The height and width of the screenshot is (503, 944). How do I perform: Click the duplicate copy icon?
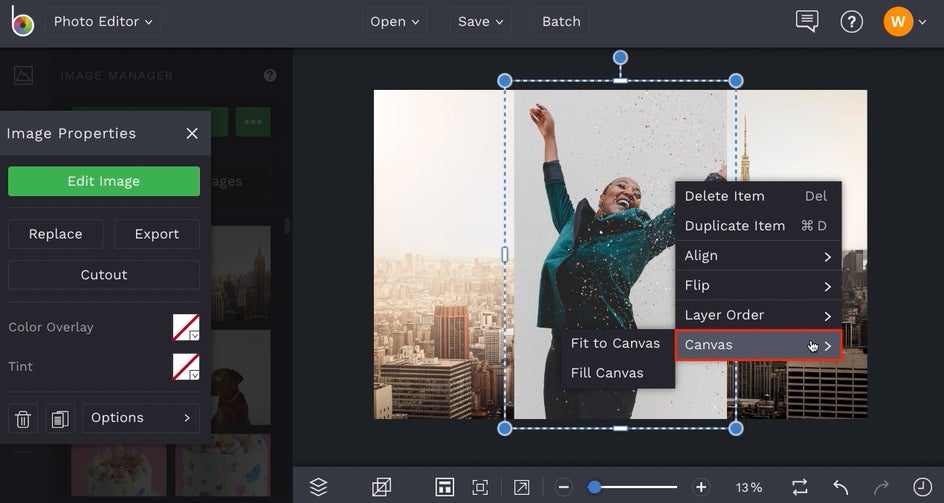(x=60, y=418)
